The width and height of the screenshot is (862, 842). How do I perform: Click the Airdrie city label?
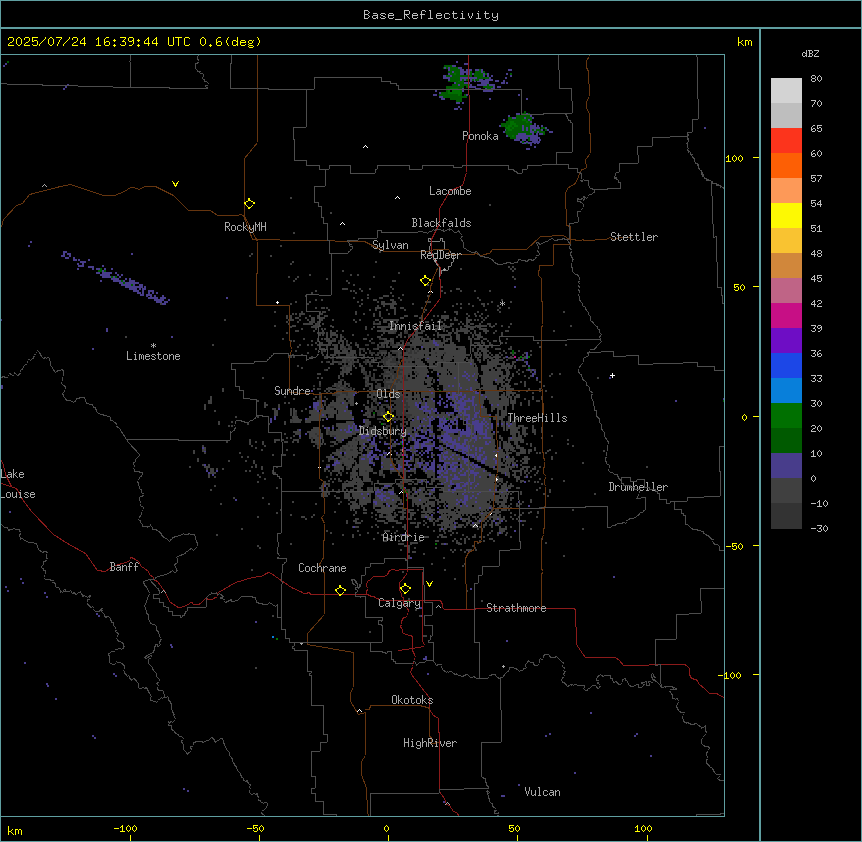404,538
